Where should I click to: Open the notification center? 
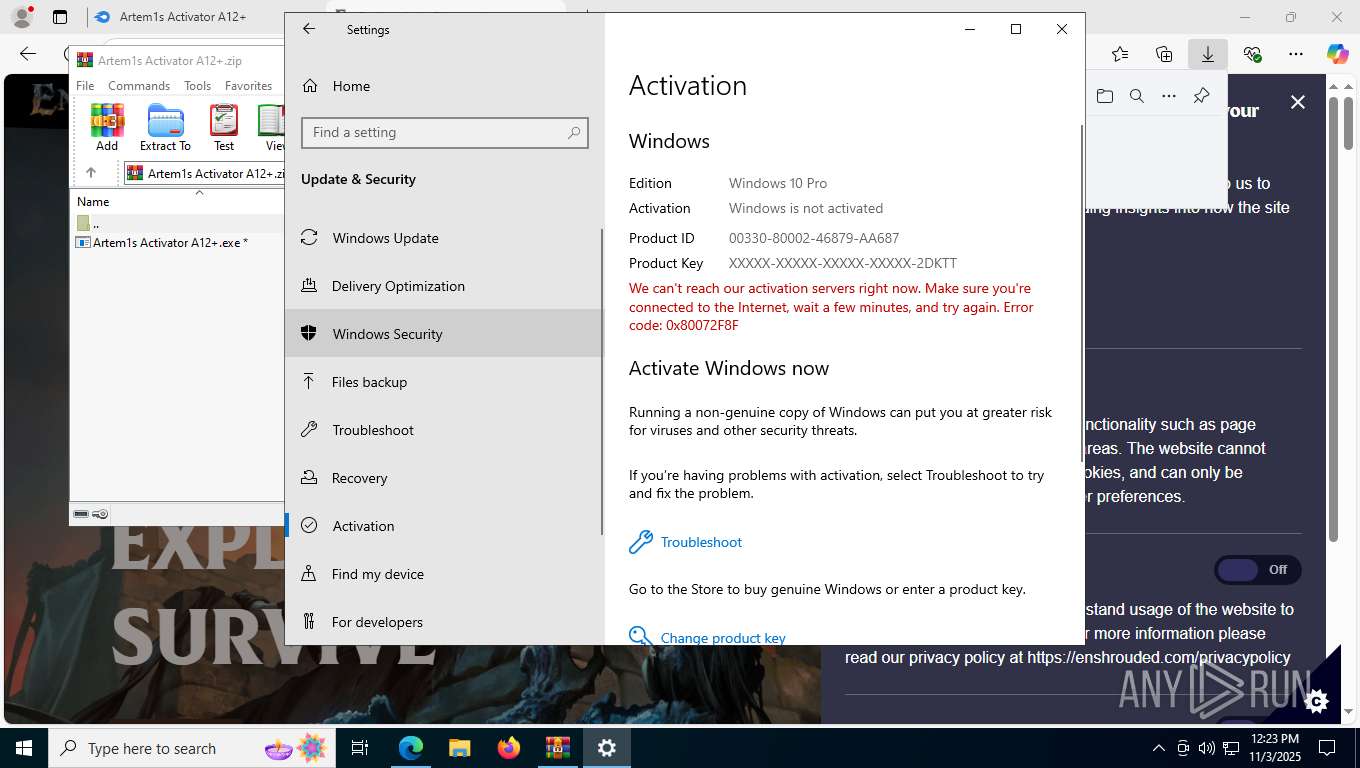click(1327, 748)
